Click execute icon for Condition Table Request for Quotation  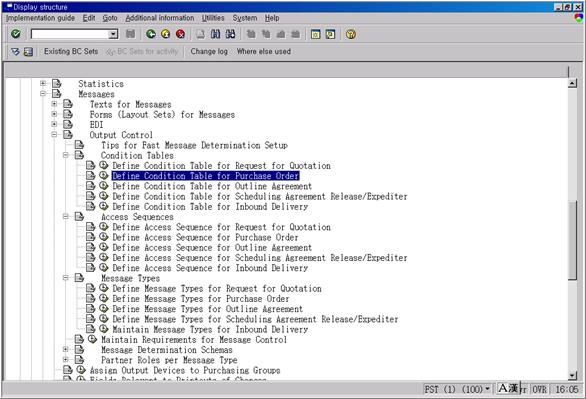104,165
